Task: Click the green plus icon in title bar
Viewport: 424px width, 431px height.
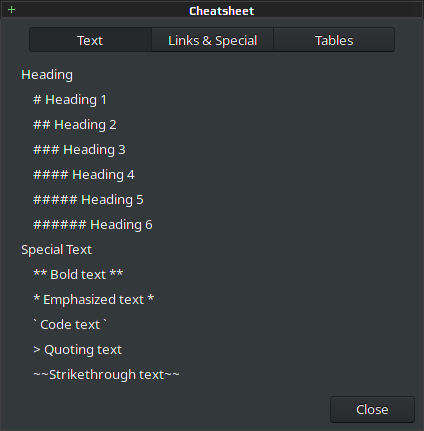Action: [x=11, y=10]
